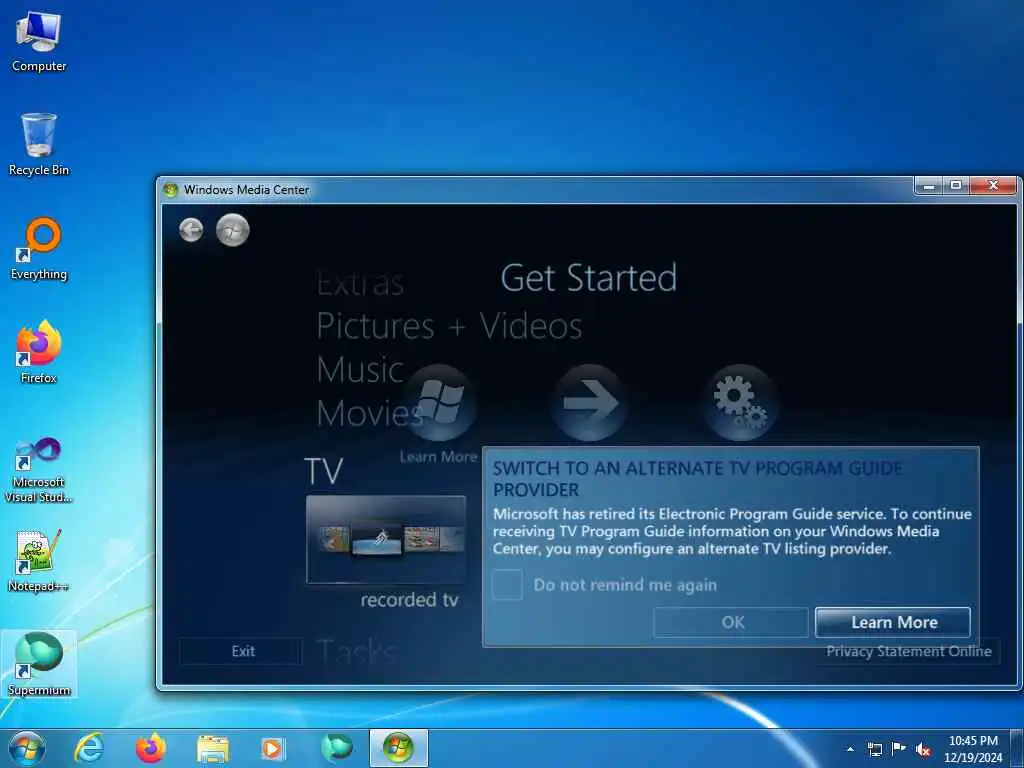
Task: Open the Action Center flag icon
Action: [x=899, y=749]
